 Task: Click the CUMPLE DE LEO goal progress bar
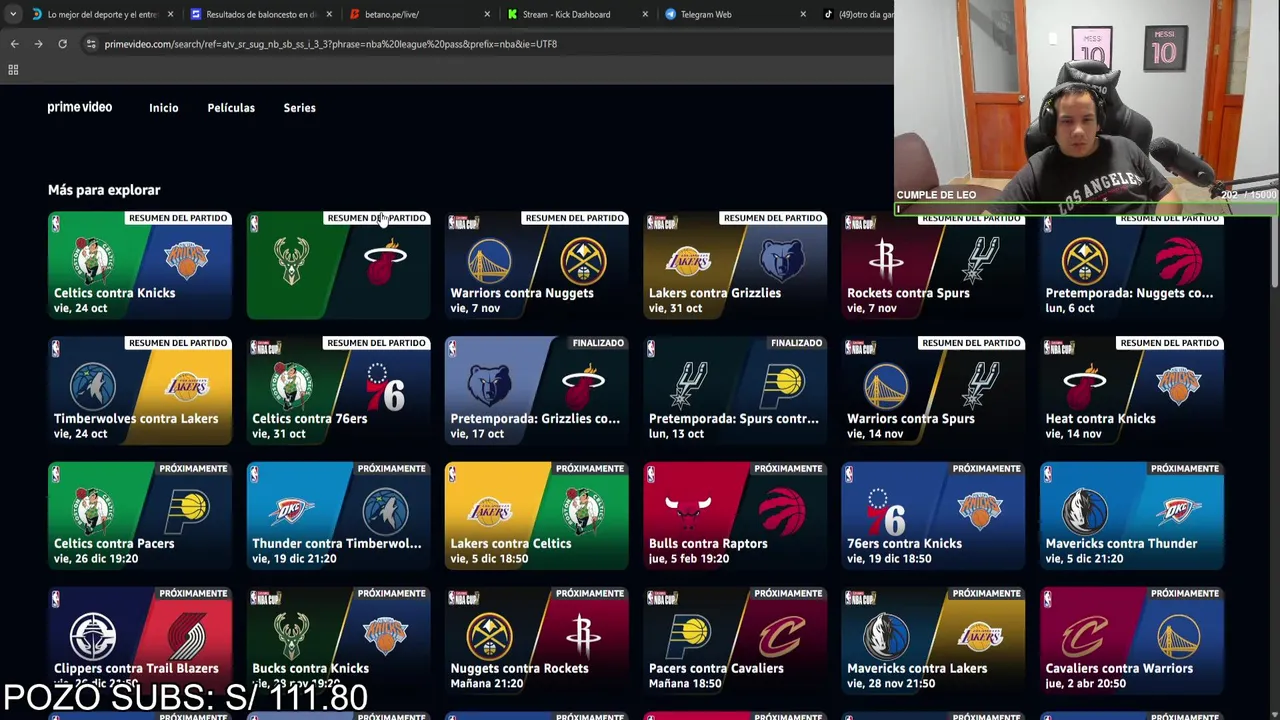point(1086,210)
